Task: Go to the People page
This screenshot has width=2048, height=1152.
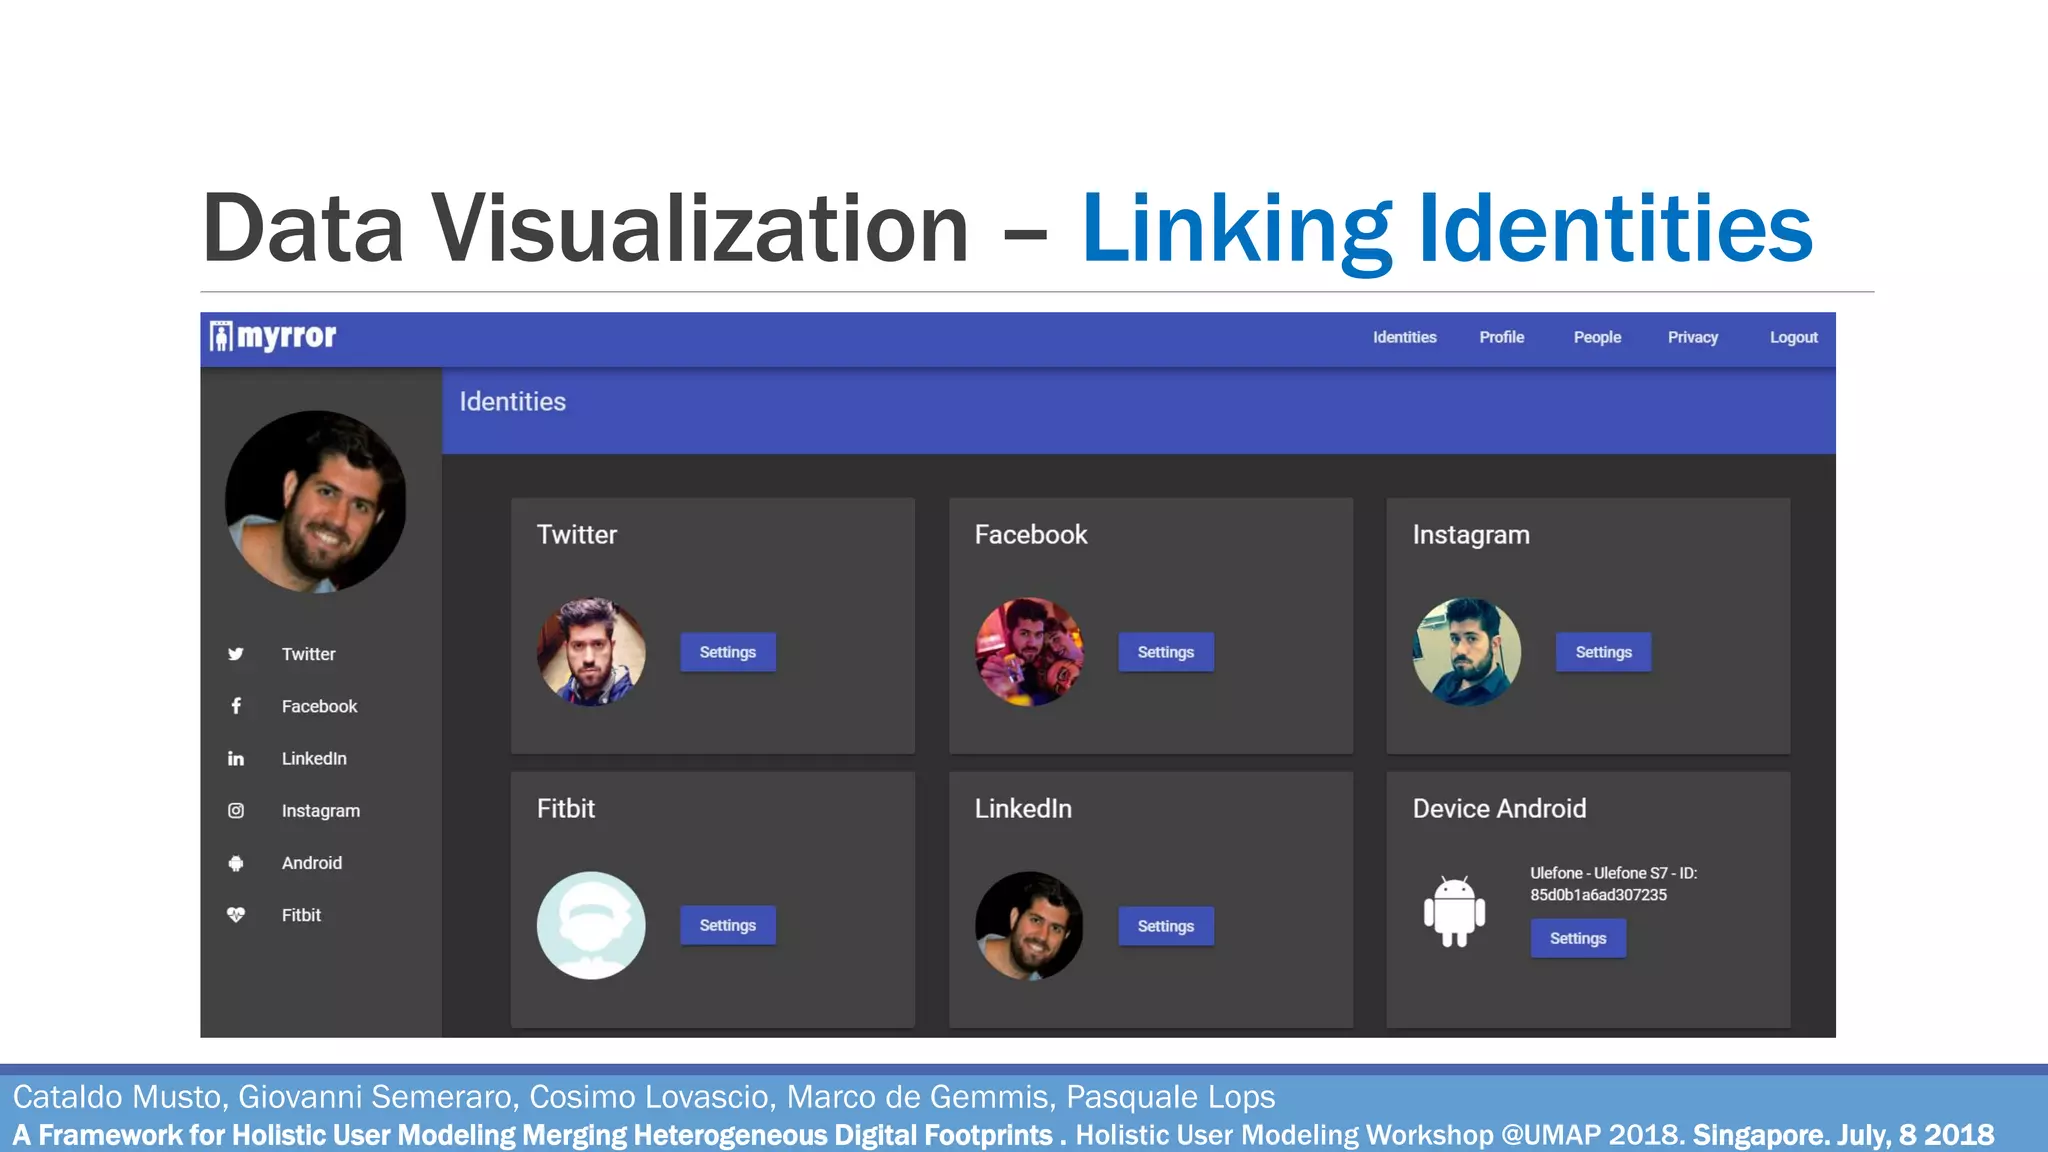Action: (1597, 338)
